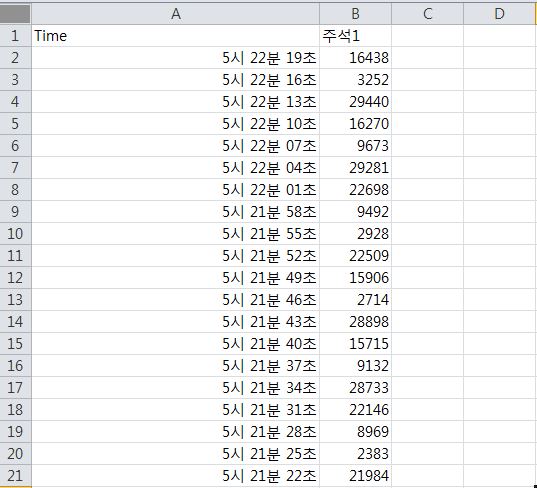The image size is (537, 488).
Task: Select cell containing value 29281
Action: point(355,168)
